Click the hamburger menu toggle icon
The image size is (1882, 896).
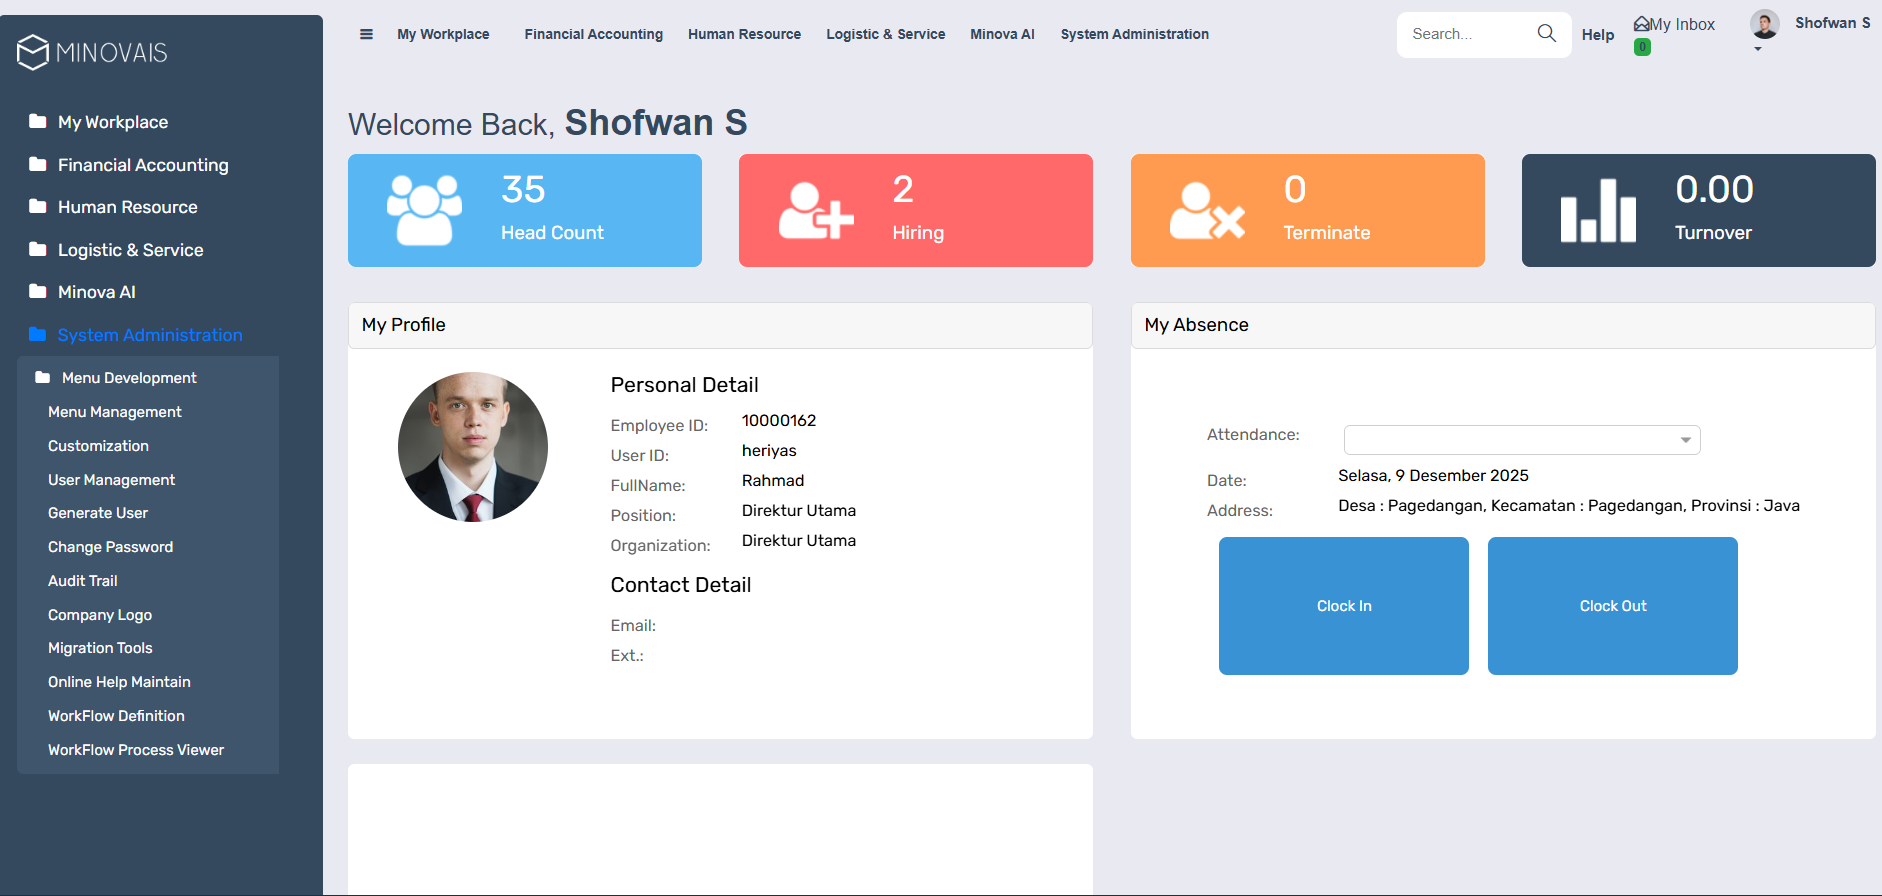point(366,34)
